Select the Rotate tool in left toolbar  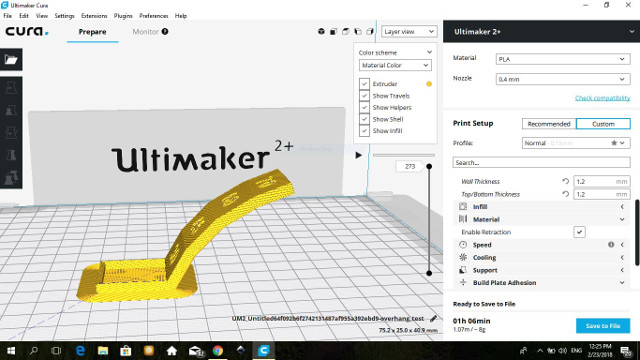coord(11,132)
